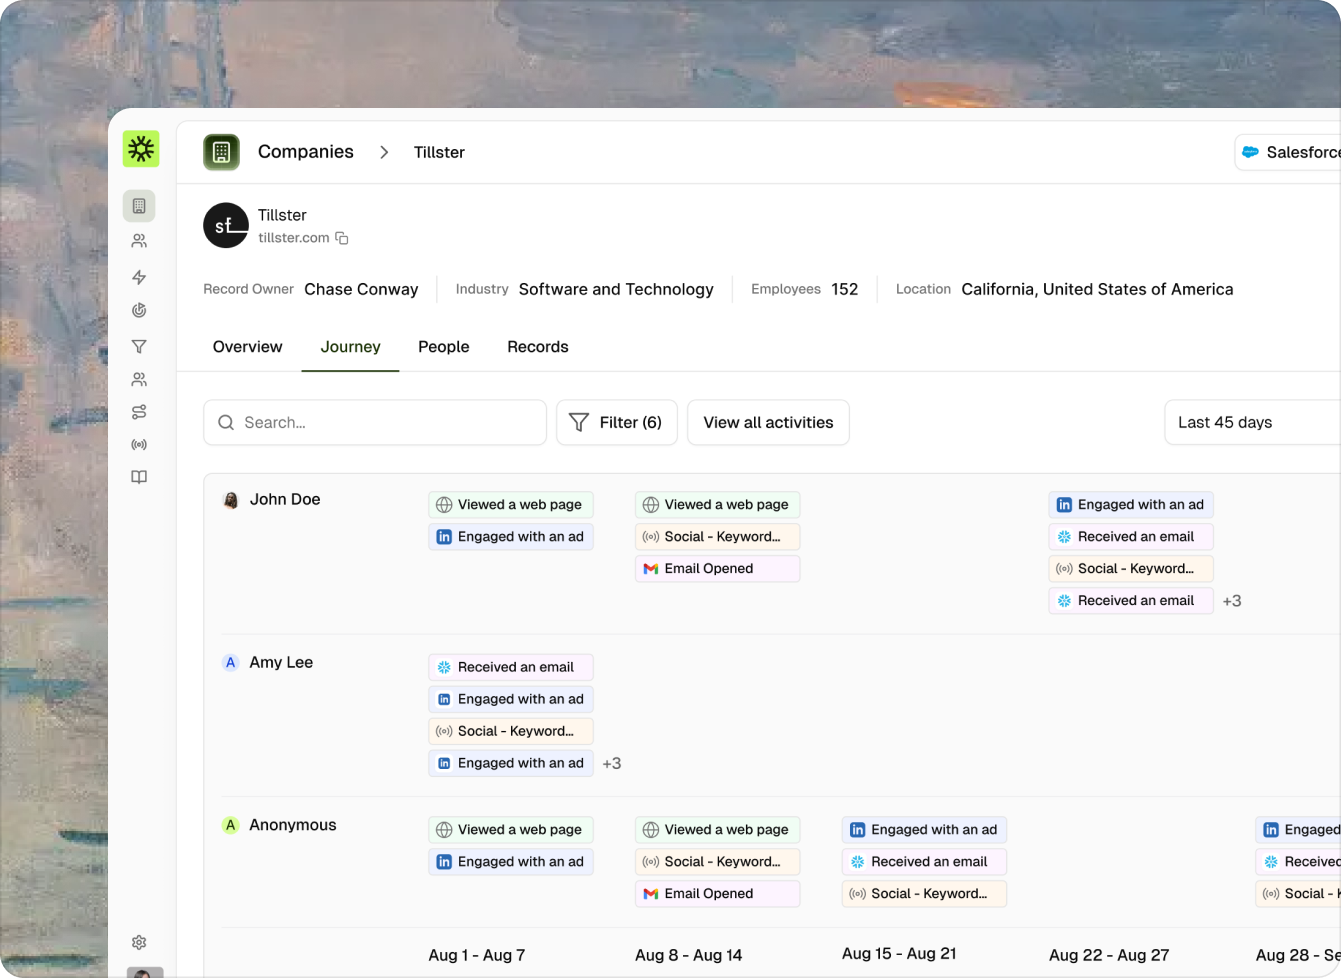Click Anonymous Email Opened activity
The height and width of the screenshot is (978, 1341).
[x=718, y=894]
